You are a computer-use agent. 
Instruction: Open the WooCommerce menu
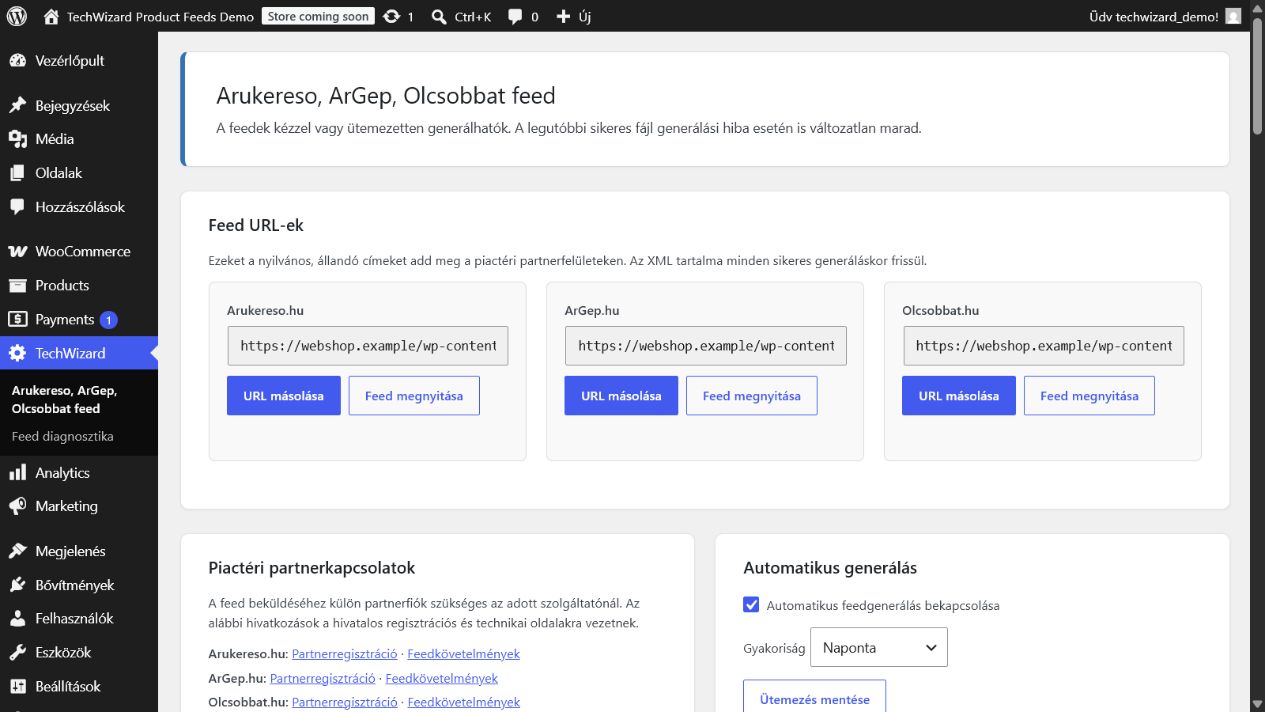(79, 252)
